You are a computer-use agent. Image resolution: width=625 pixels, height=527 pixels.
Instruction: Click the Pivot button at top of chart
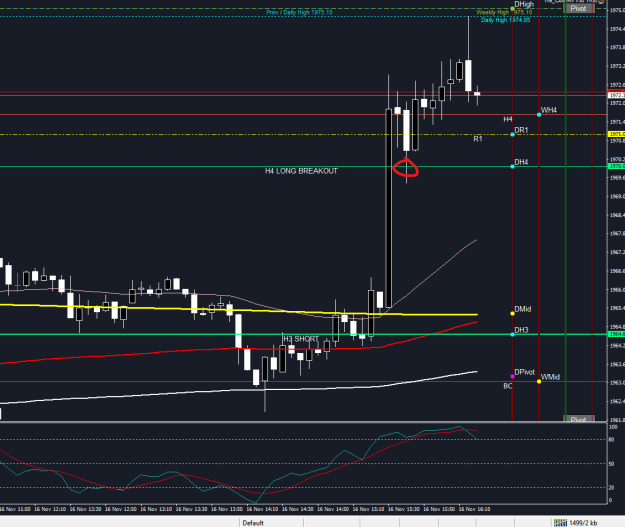(578, 8)
